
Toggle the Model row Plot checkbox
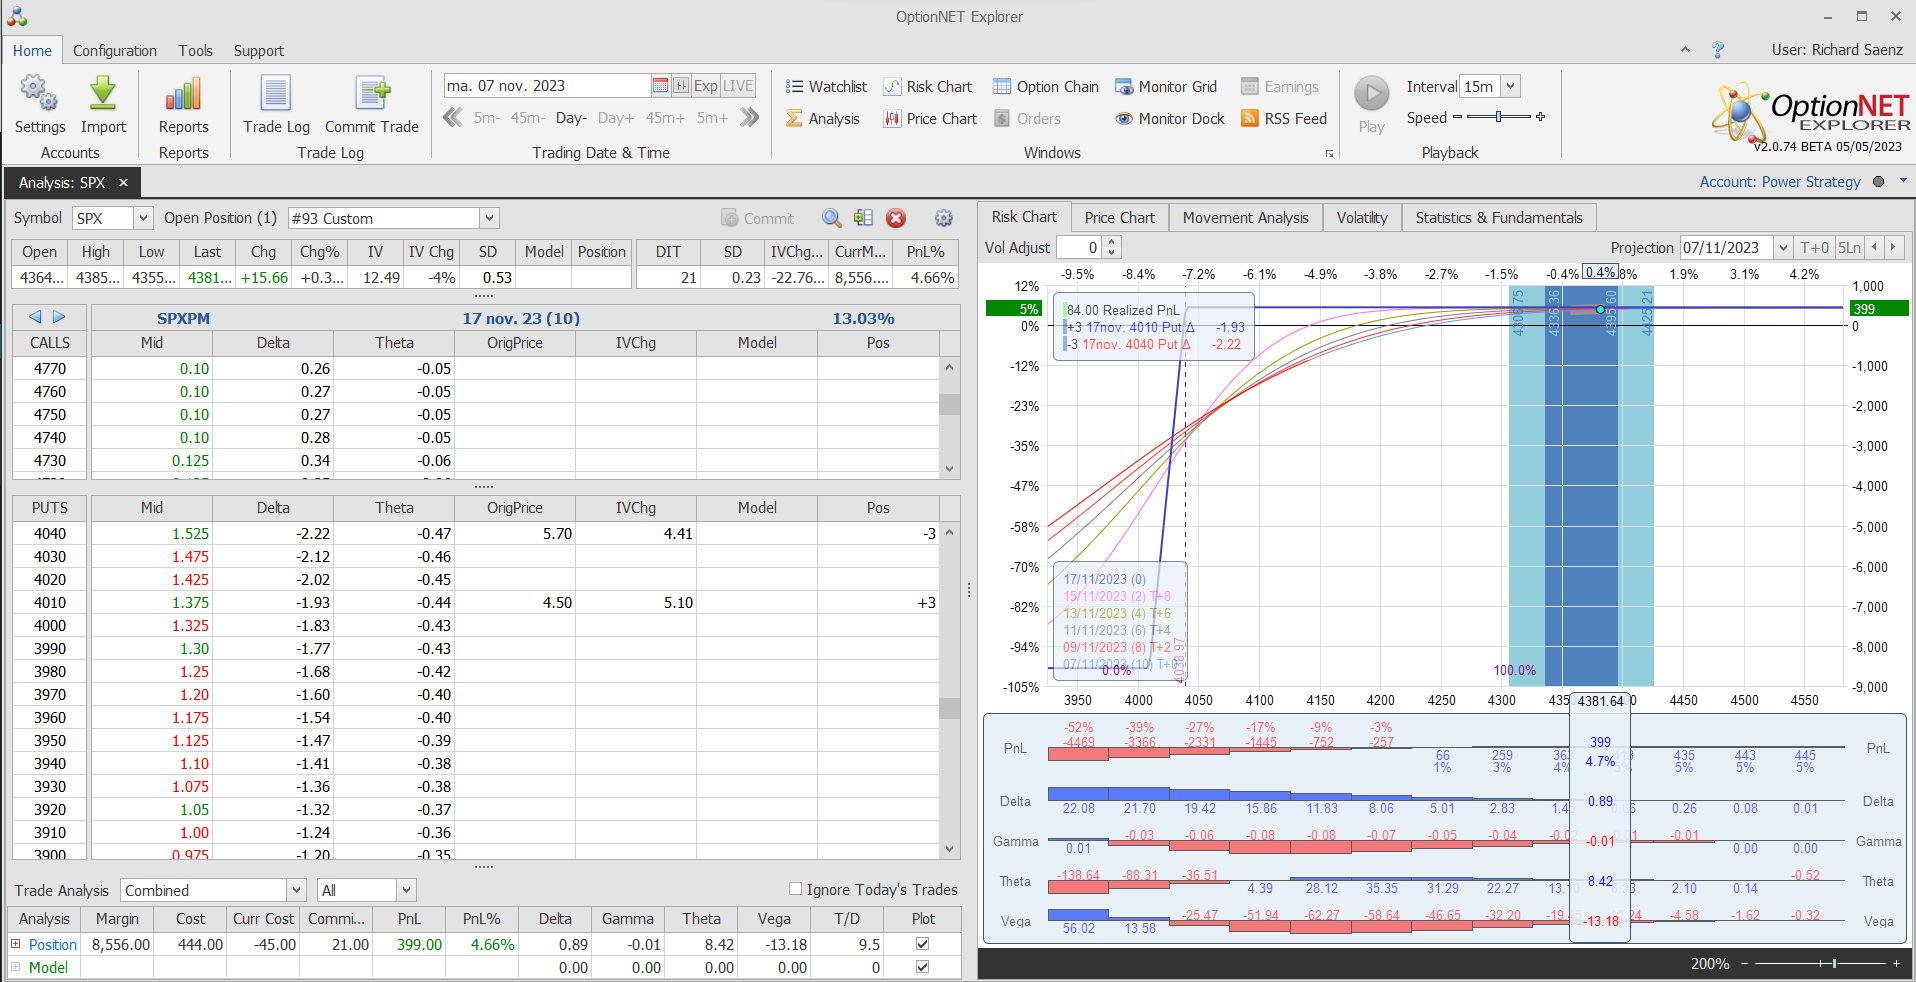coord(922,967)
